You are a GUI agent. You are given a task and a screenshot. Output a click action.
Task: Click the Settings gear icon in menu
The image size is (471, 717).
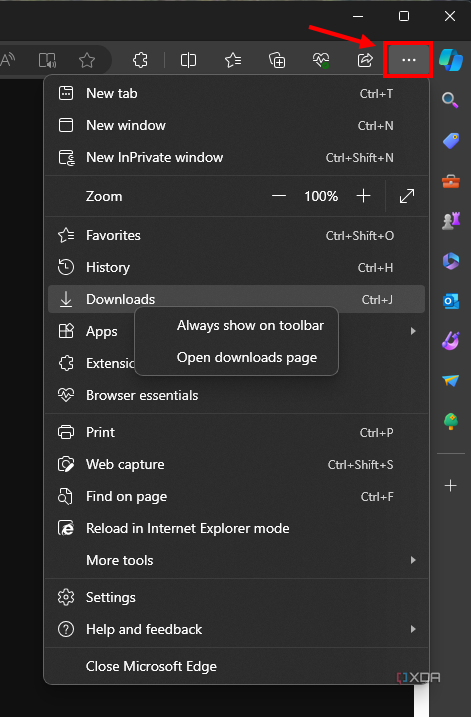tap(66, 597)
